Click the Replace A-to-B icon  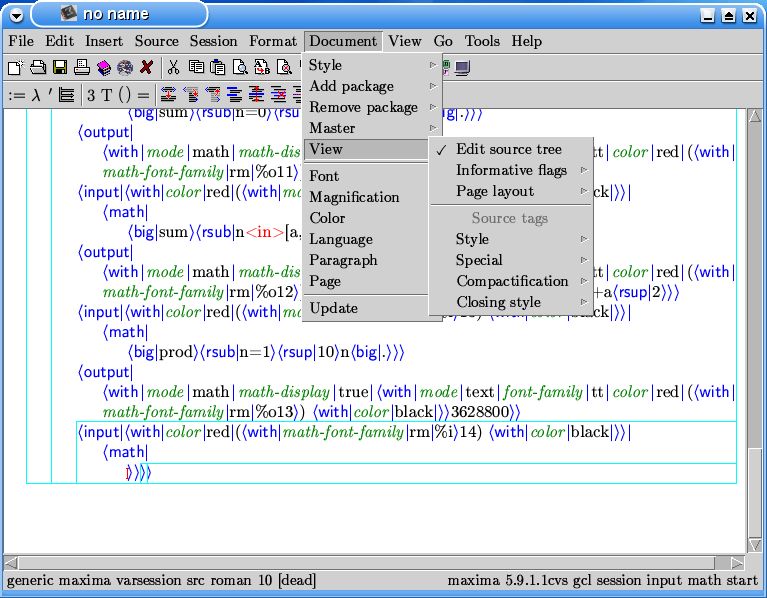coord(262,67)
